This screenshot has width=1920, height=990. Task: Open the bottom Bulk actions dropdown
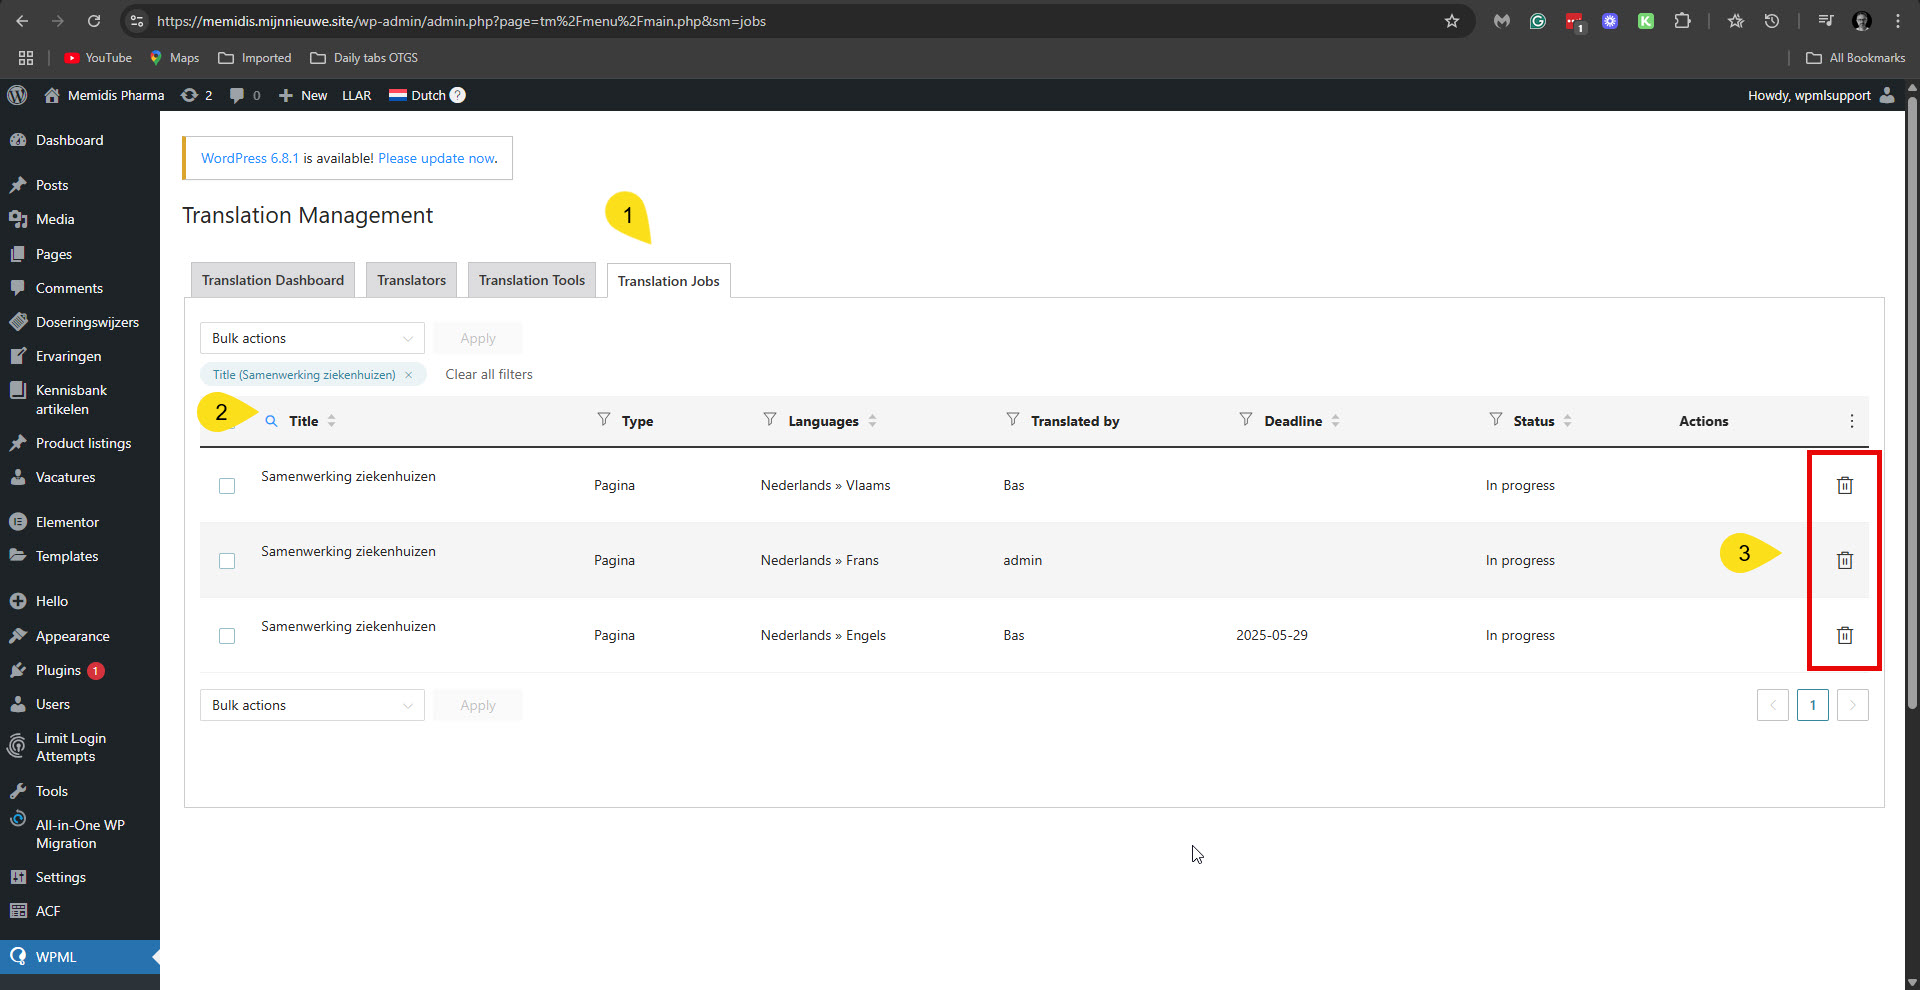coord(312,705)
